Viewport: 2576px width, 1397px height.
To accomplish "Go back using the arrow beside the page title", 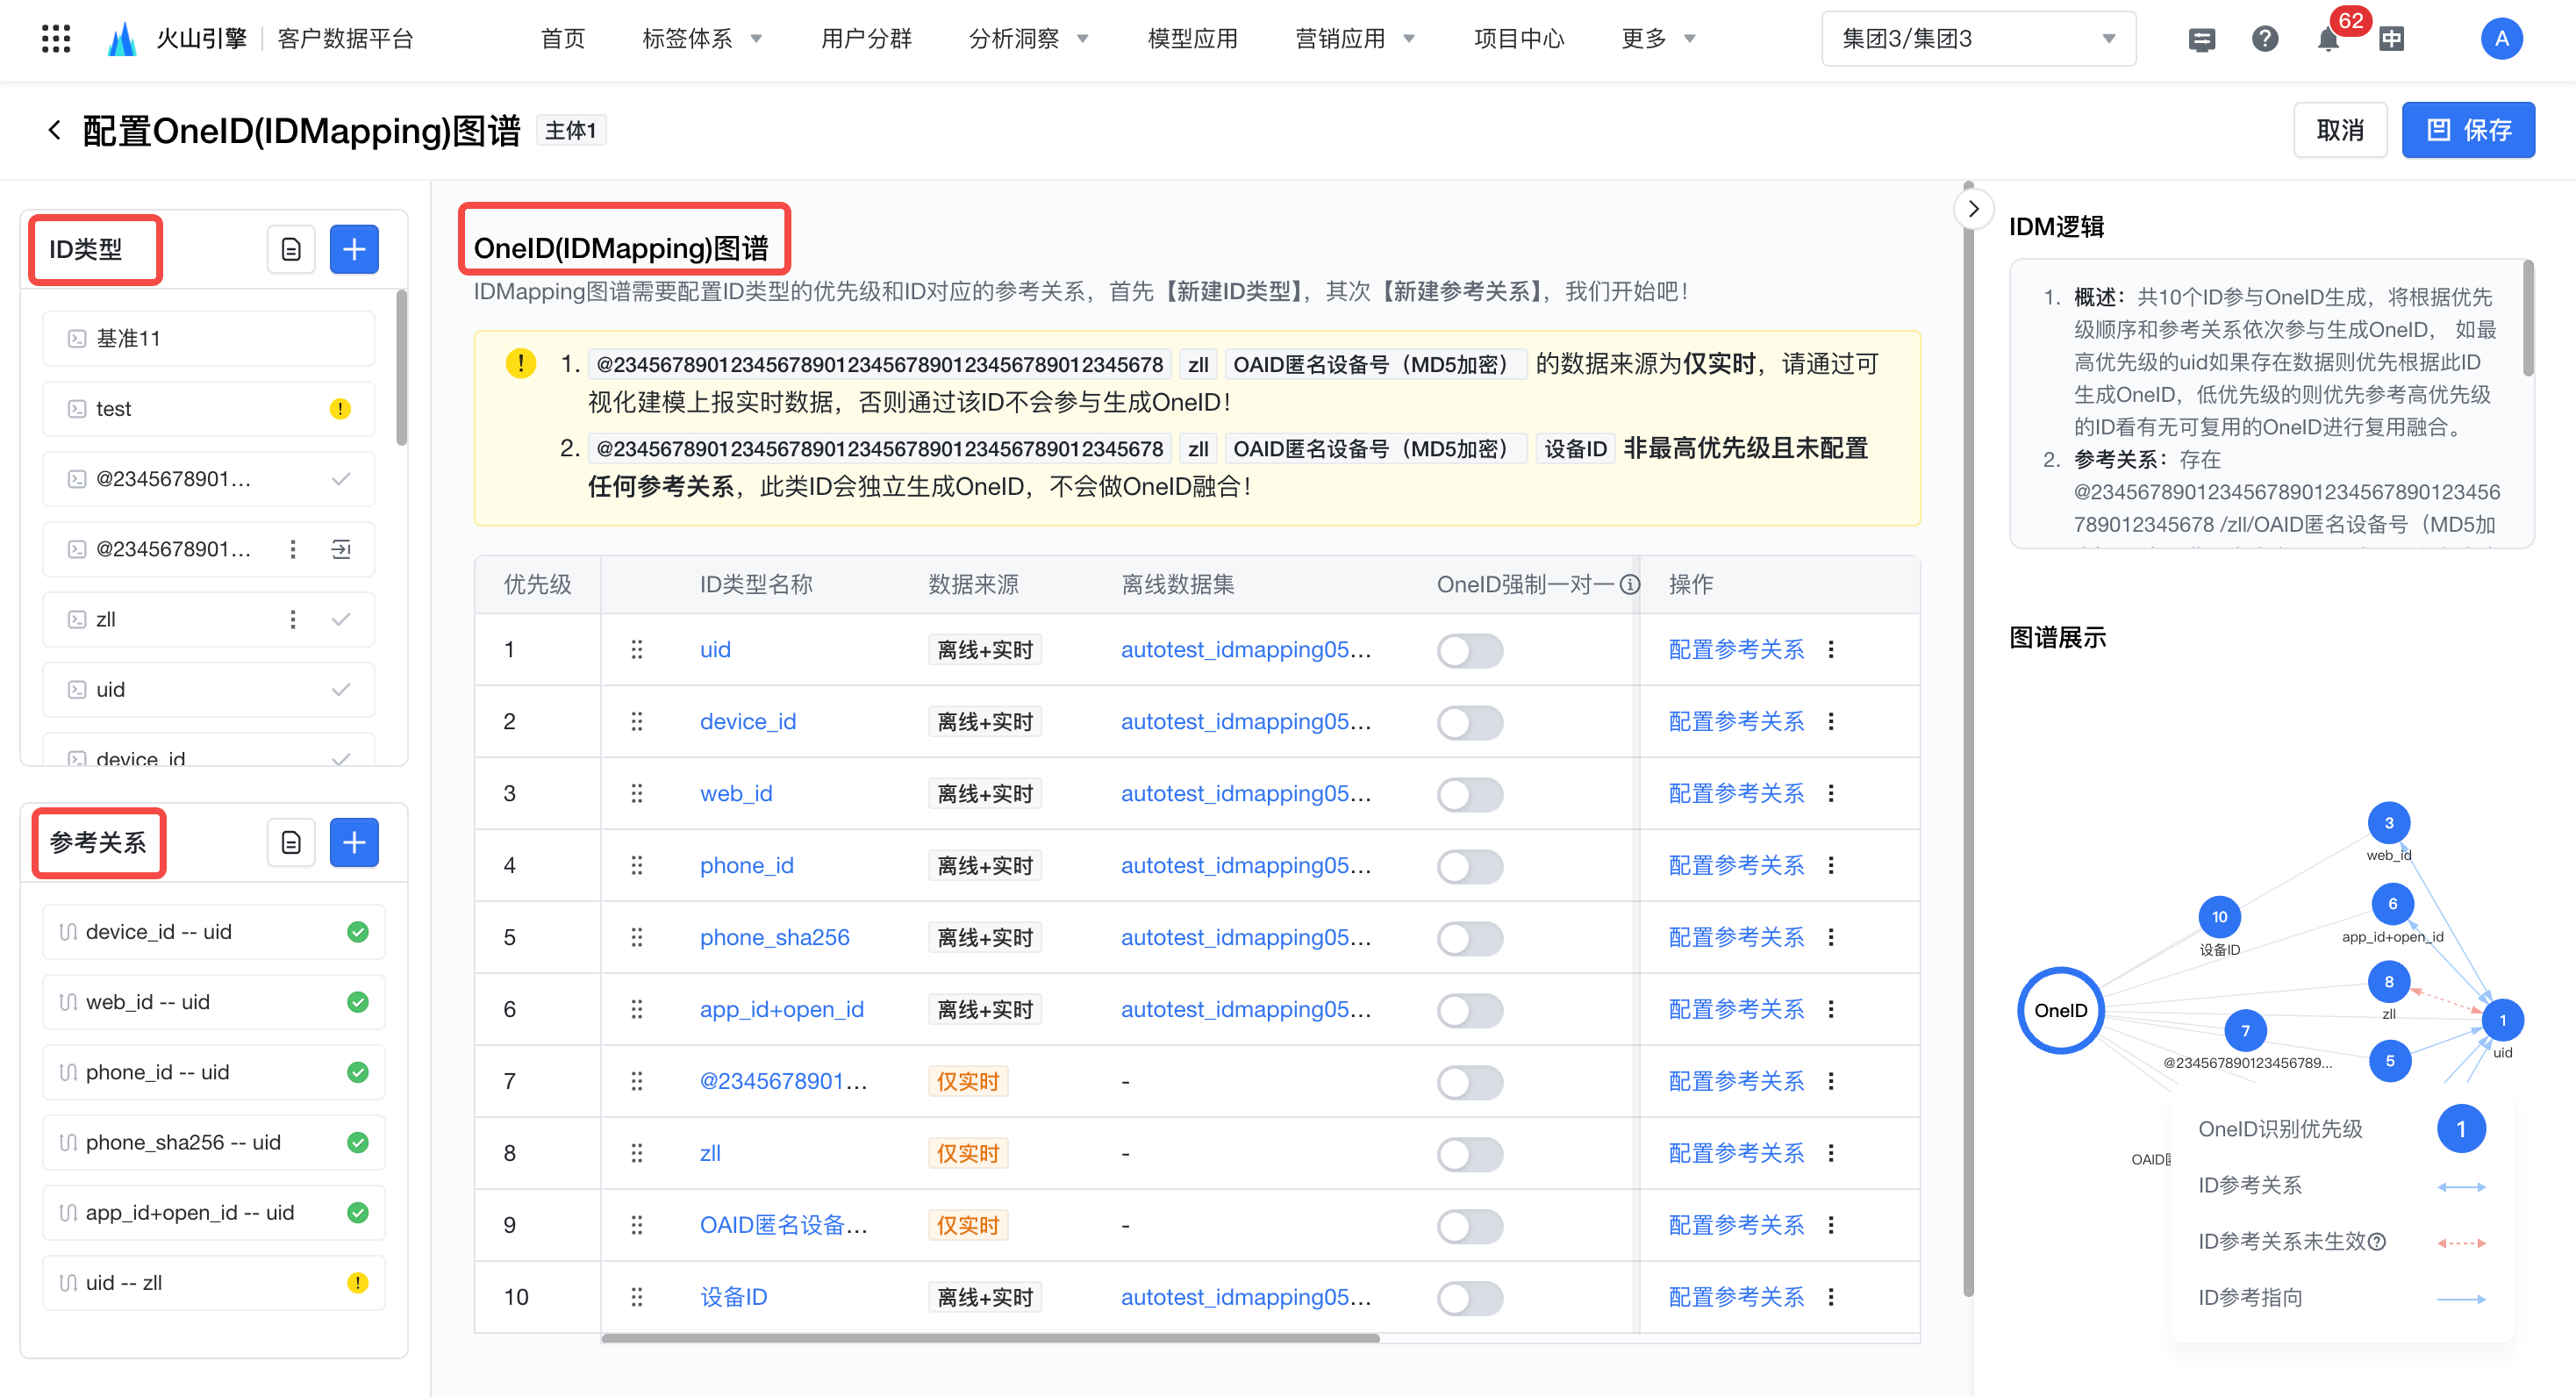I will pyautogui.click(x=54, y=130).
